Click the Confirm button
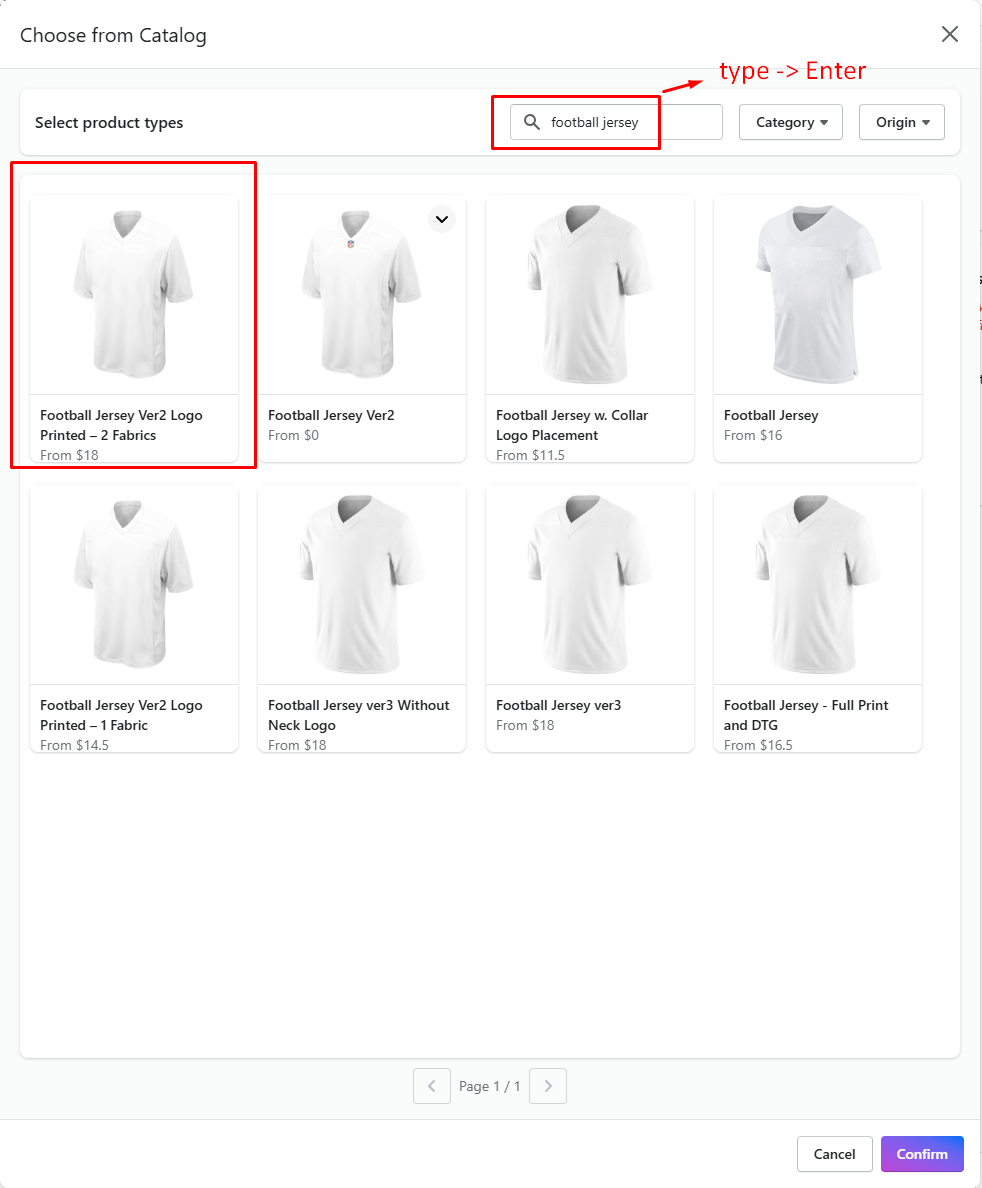 point(922,1154)
